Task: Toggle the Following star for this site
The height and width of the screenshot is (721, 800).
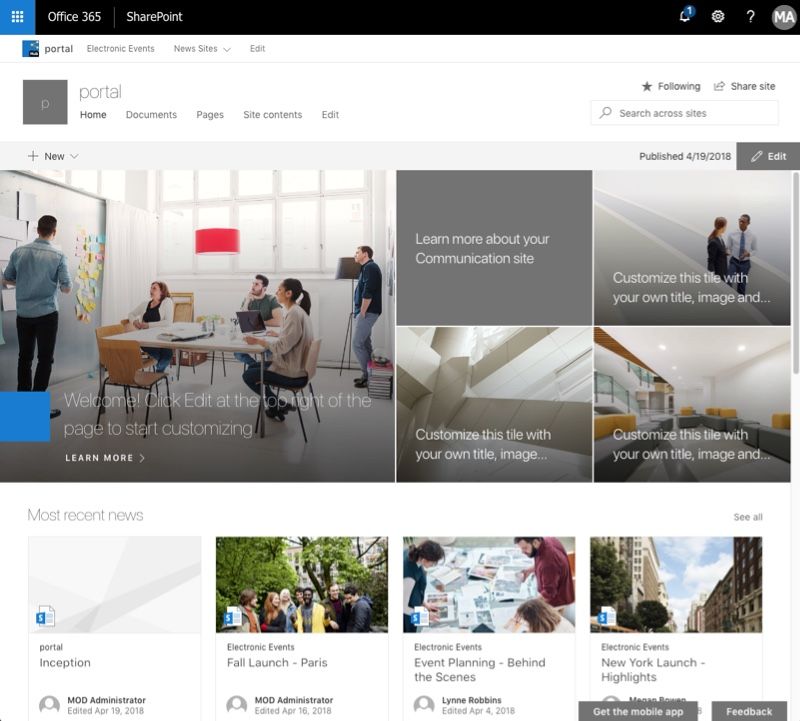Action: click(x=649, y=86)
